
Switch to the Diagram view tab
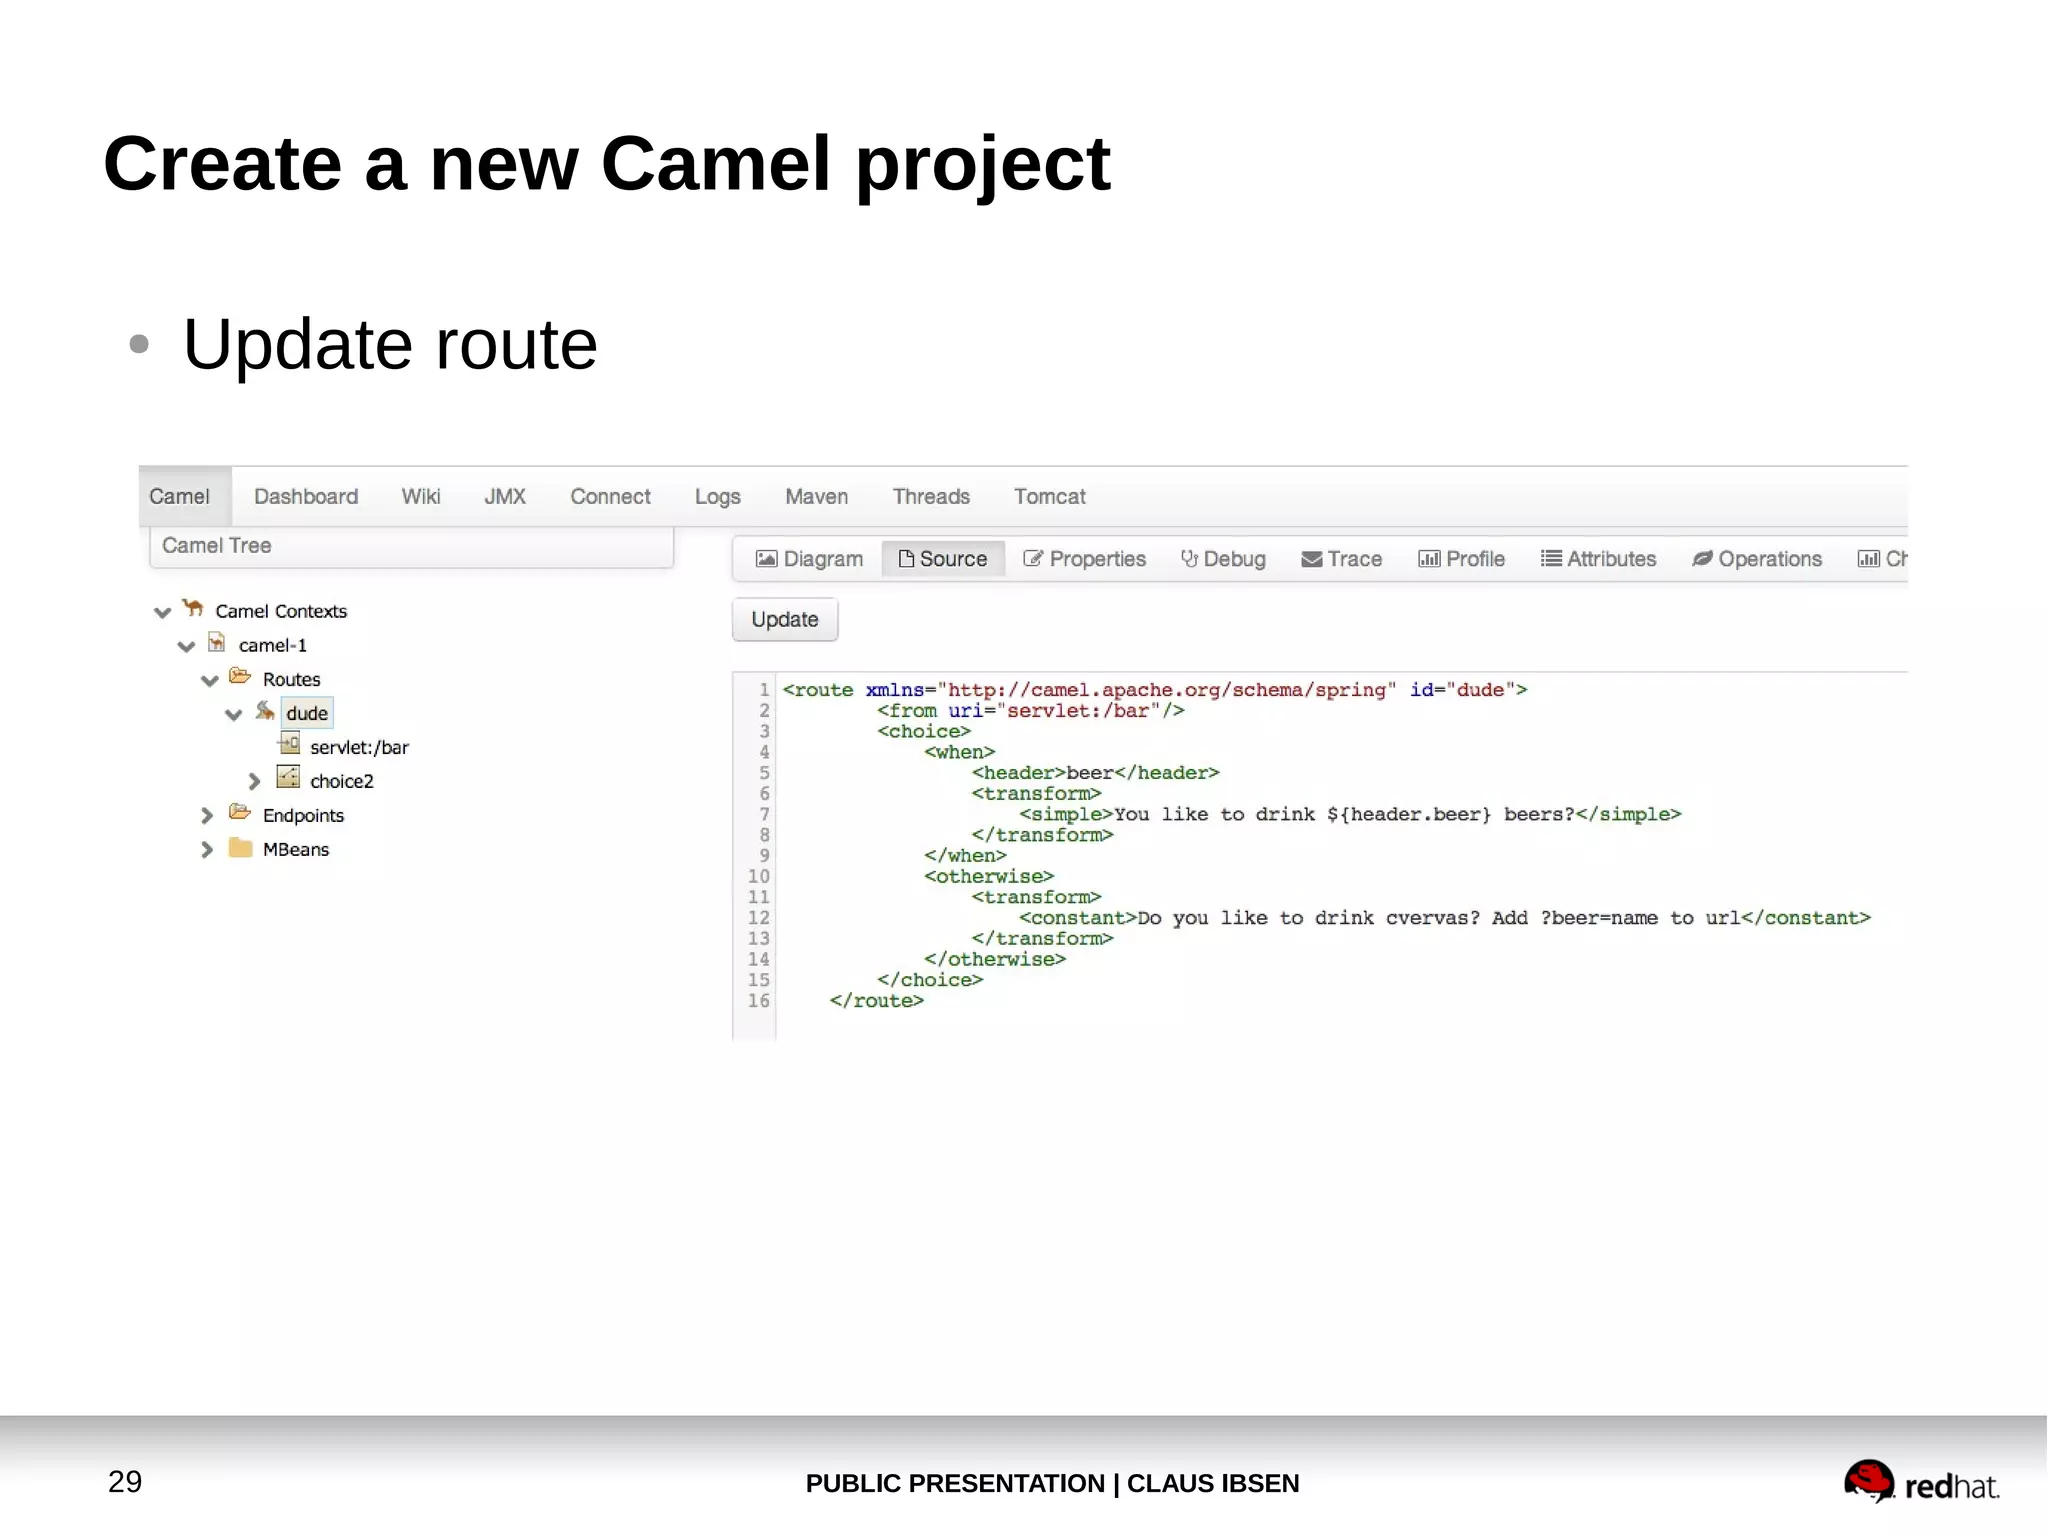[809, 559]
